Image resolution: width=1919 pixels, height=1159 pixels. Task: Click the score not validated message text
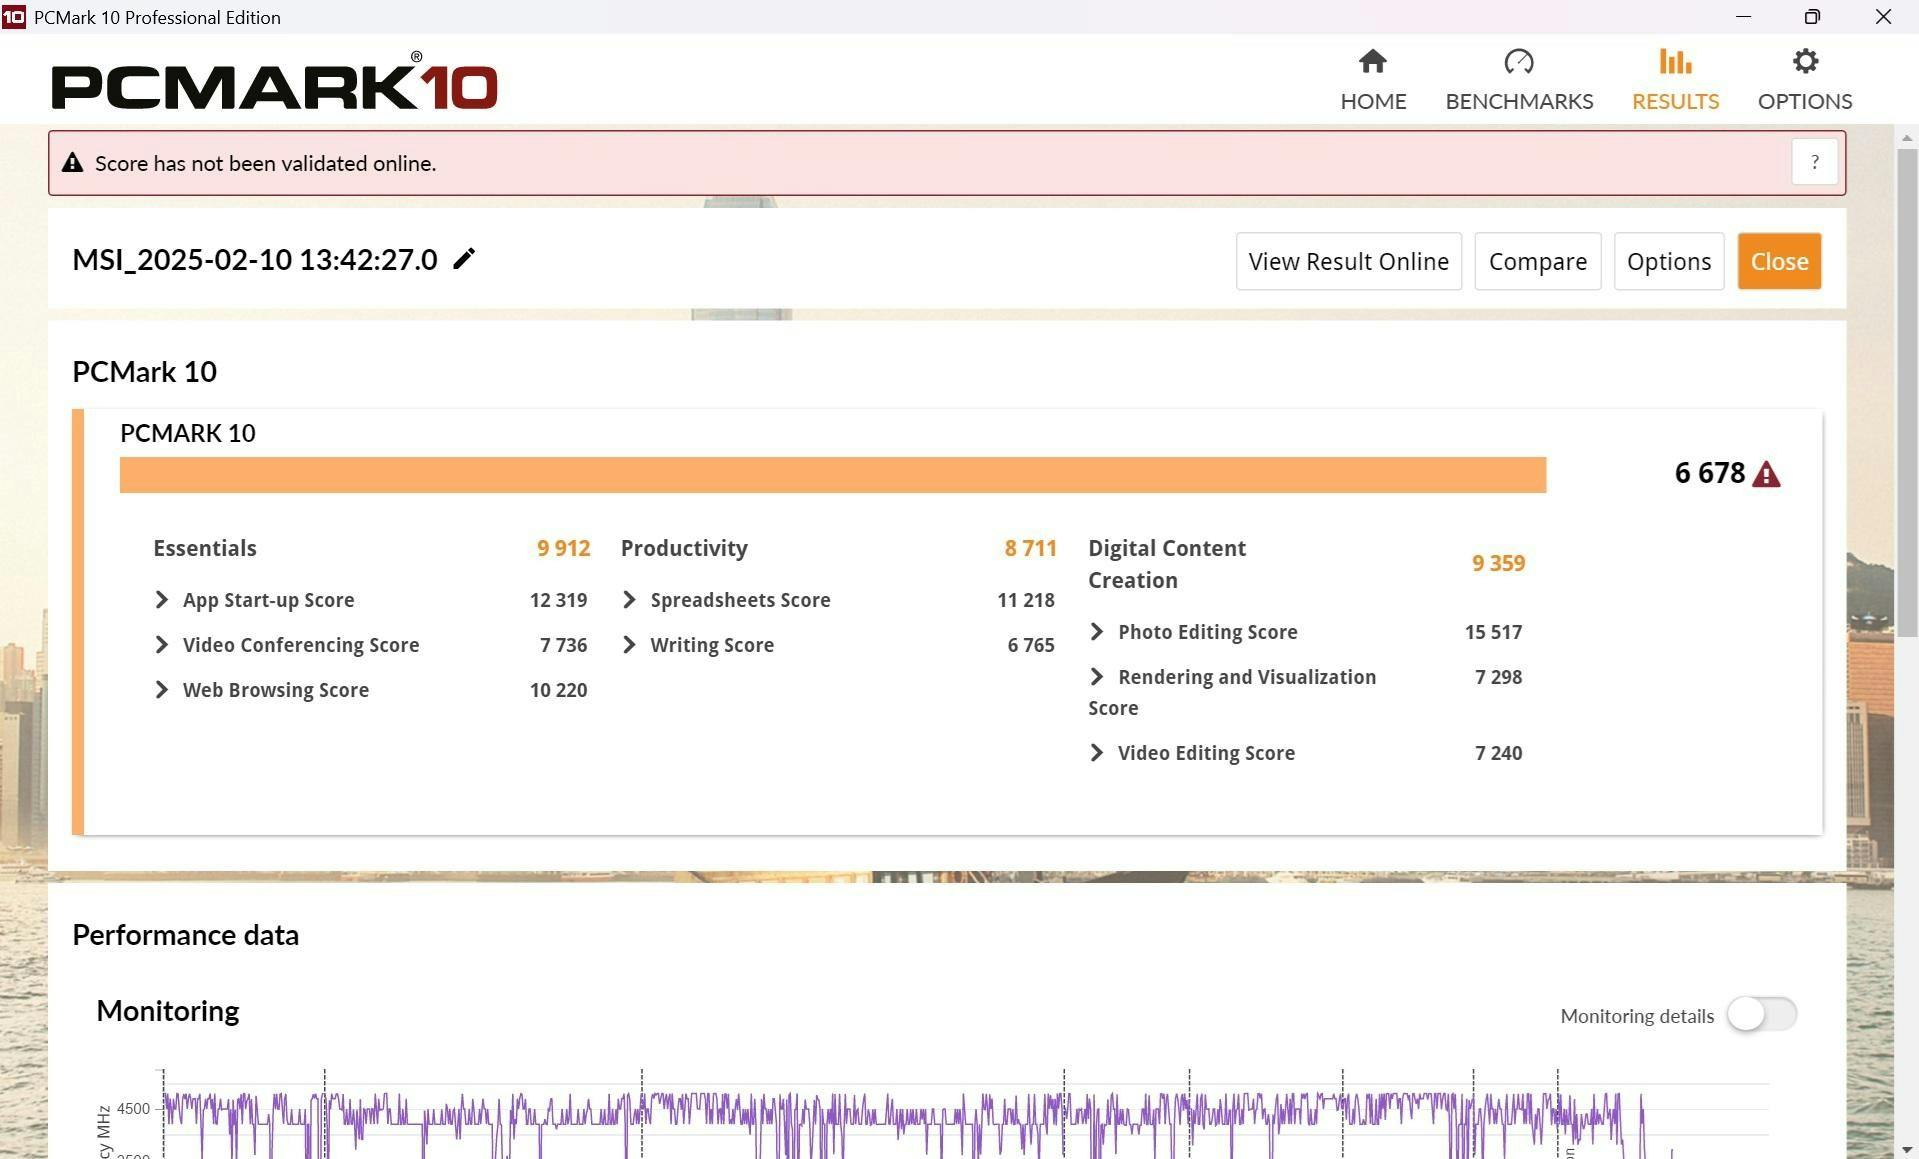click(x=265, y=163)
